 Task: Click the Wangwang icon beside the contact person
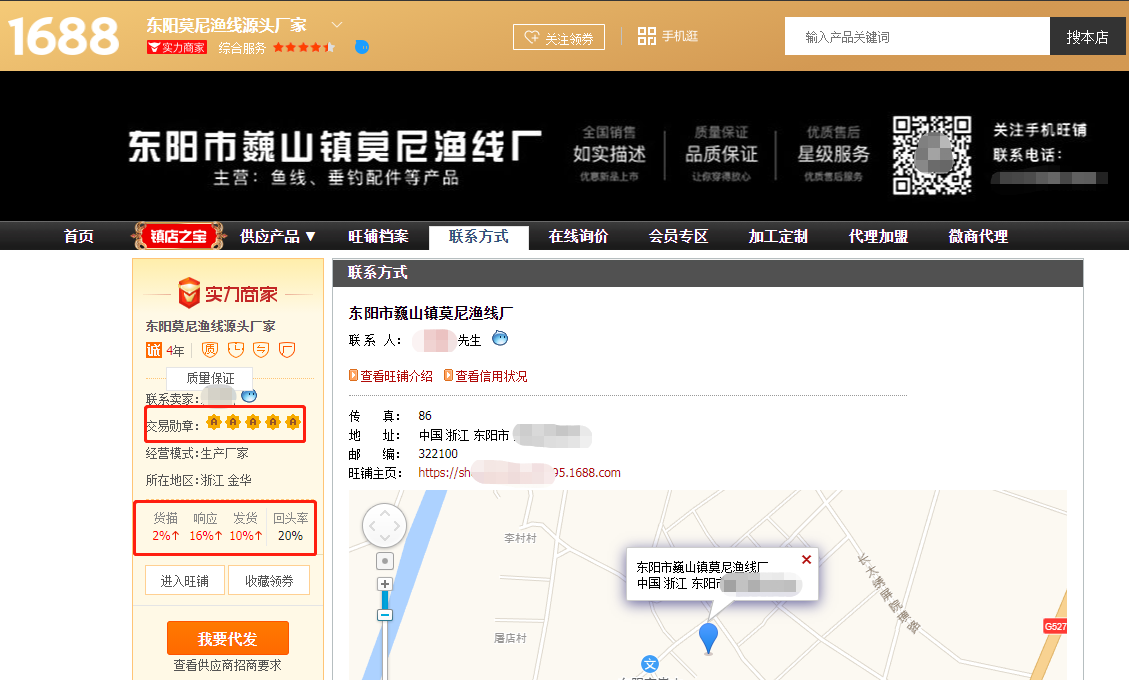coord(500,338)
